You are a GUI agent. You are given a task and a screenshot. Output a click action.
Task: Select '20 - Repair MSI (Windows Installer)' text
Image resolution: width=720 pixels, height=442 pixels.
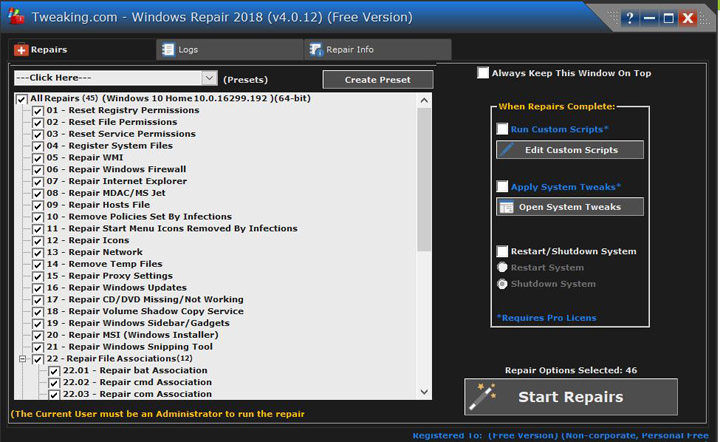tap(132, 335)
